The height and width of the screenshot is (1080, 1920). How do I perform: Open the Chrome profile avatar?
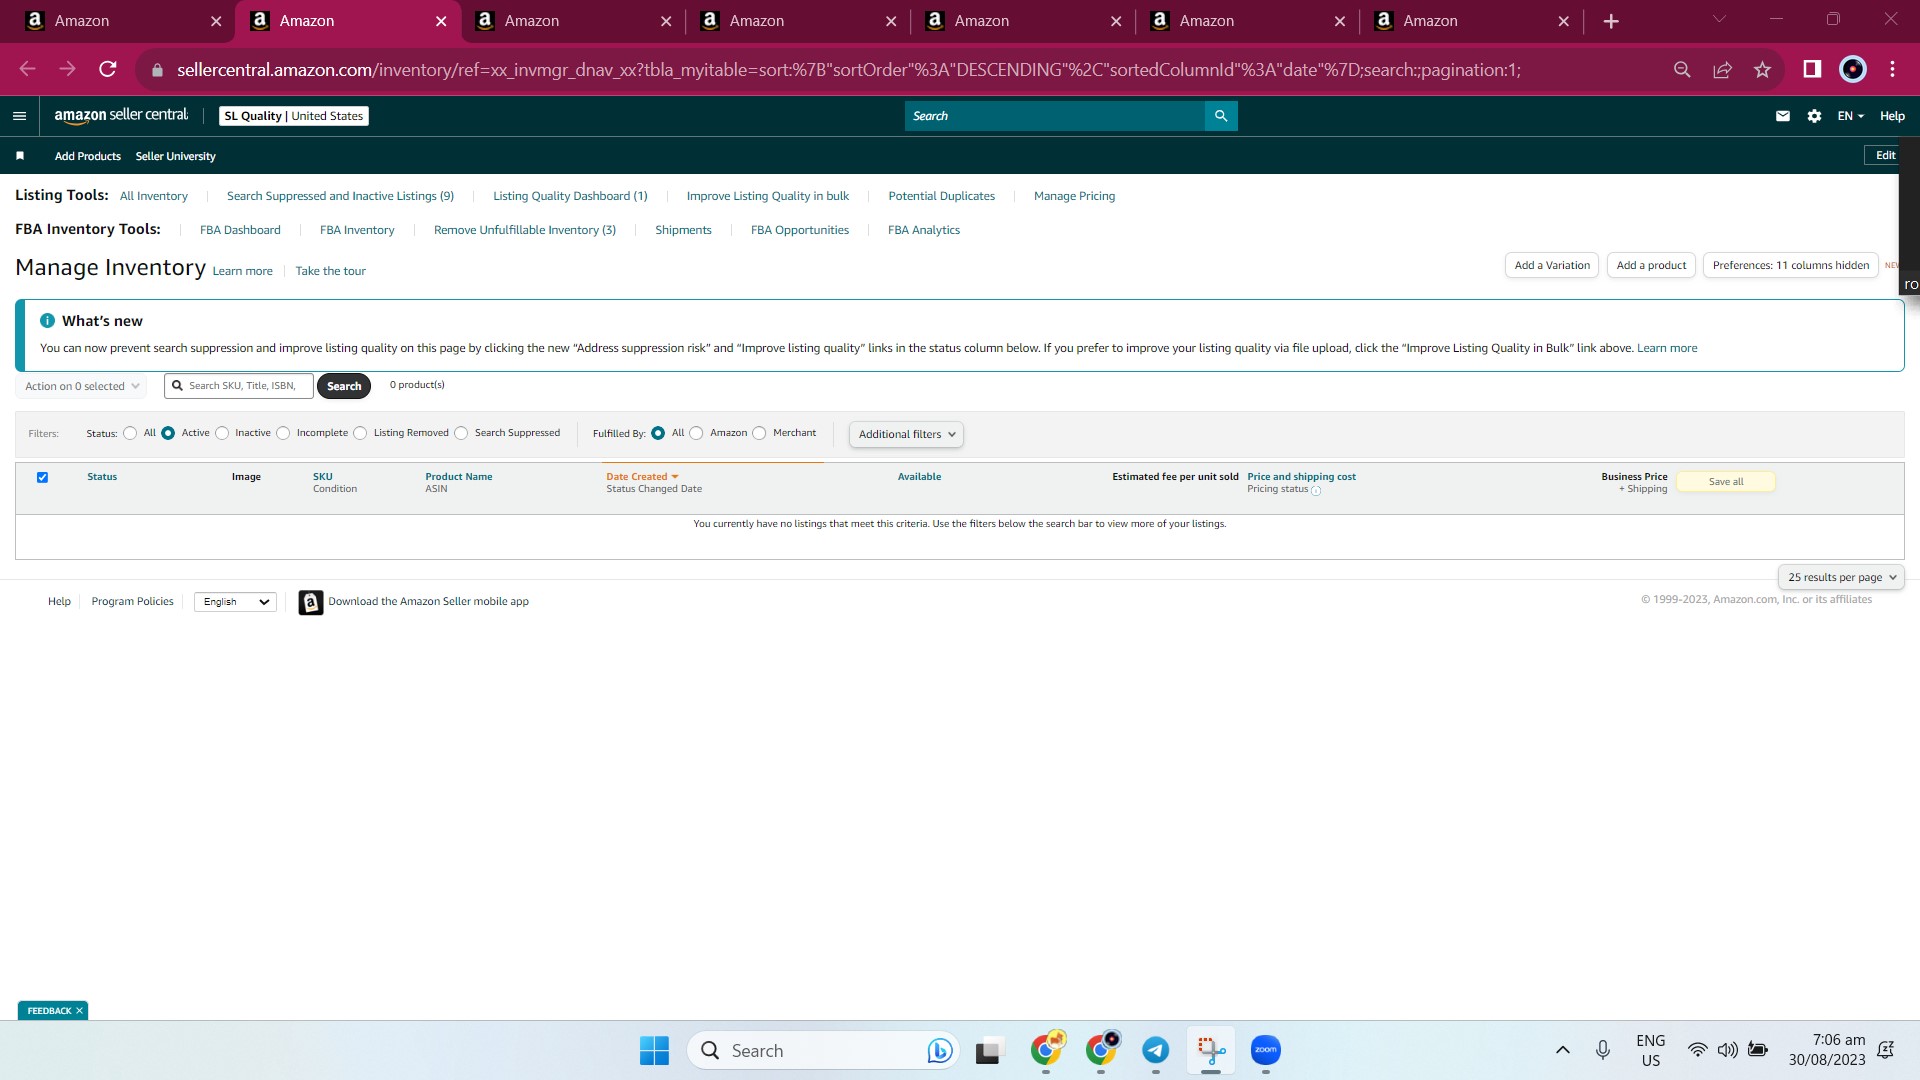[1853, 69]
